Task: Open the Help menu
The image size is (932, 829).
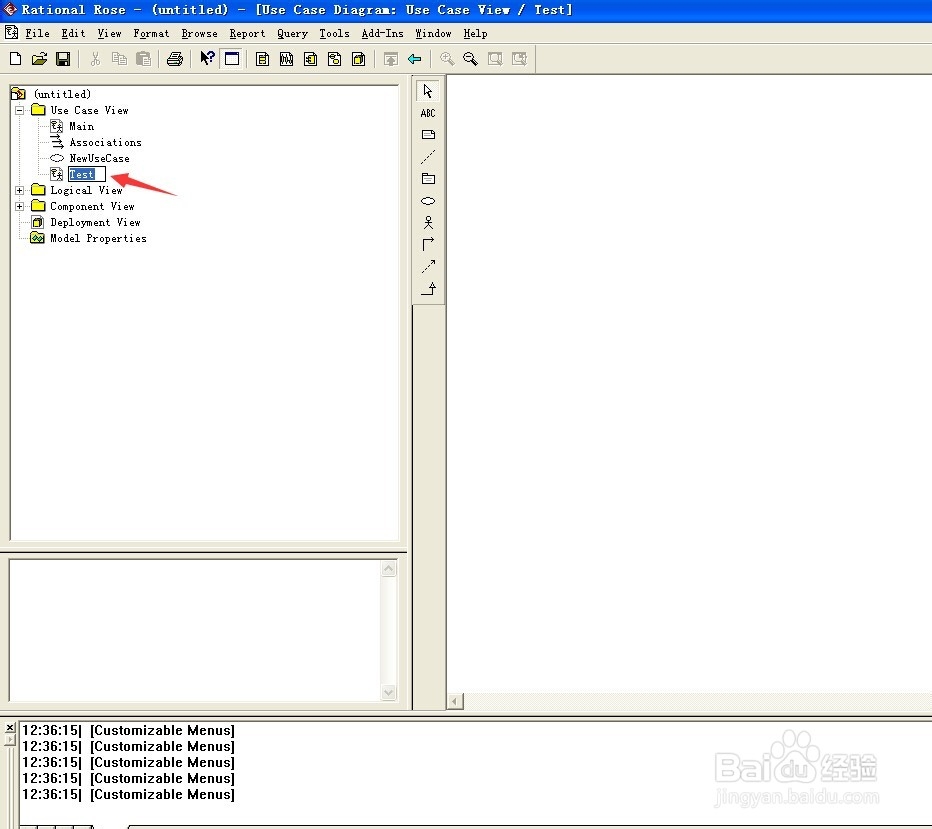Action: click(476, 33)
